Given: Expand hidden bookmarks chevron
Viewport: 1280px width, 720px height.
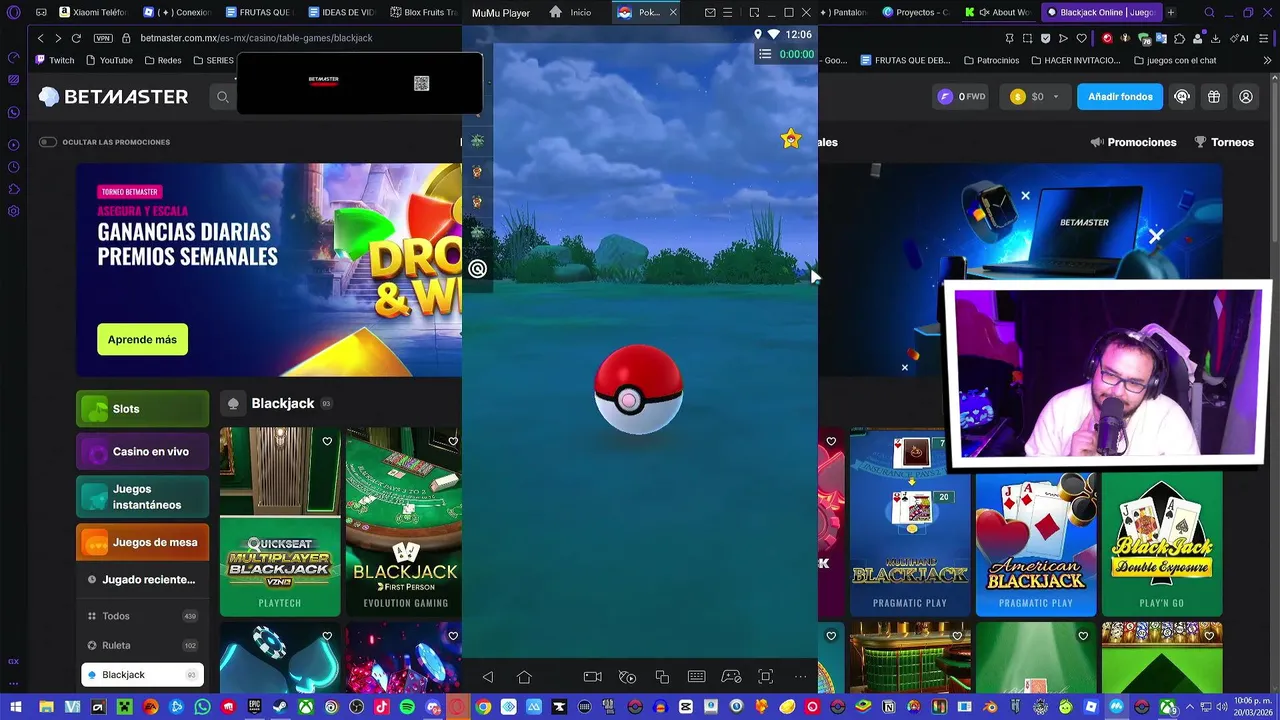Looking at the screenshot, I should coord(1268,60).
